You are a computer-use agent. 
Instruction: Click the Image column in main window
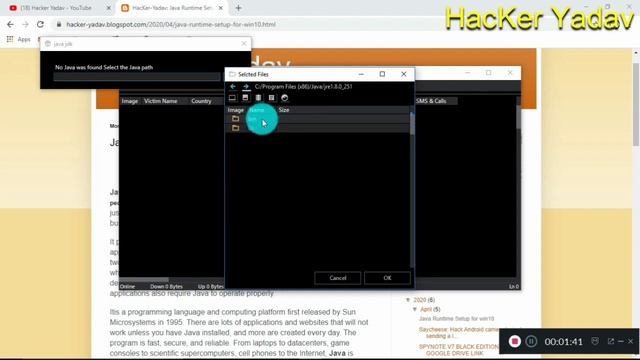130,101
